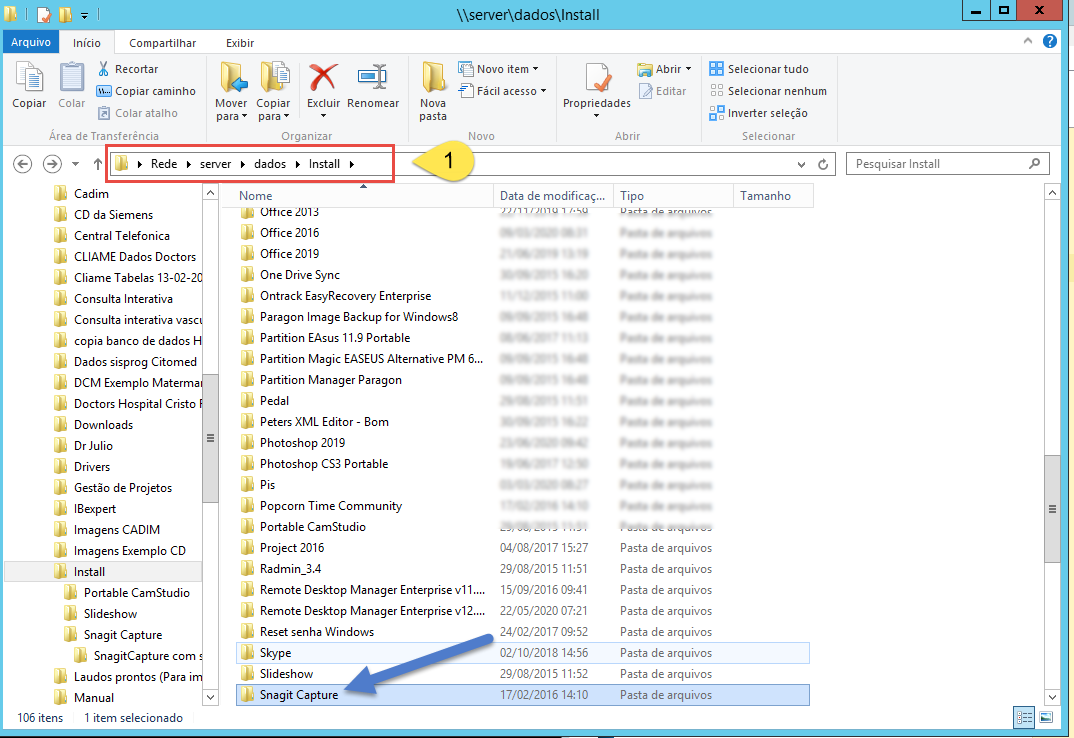The height and width of the screenshot is (738, 1074).
Task: Select the Install folder in the tree
Action: pyautogui.click(x=103, y=571)
